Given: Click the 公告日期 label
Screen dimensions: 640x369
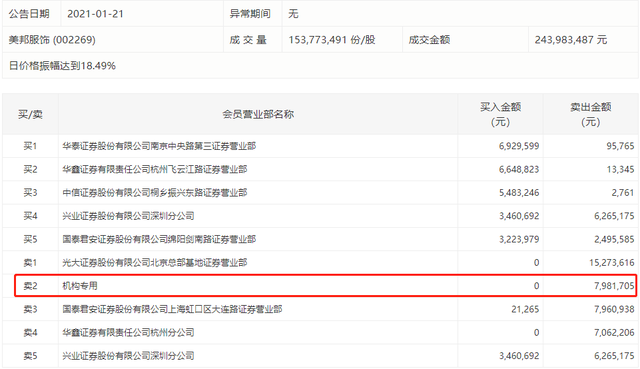Looking at the screenshot, I should tap(29, 14).
